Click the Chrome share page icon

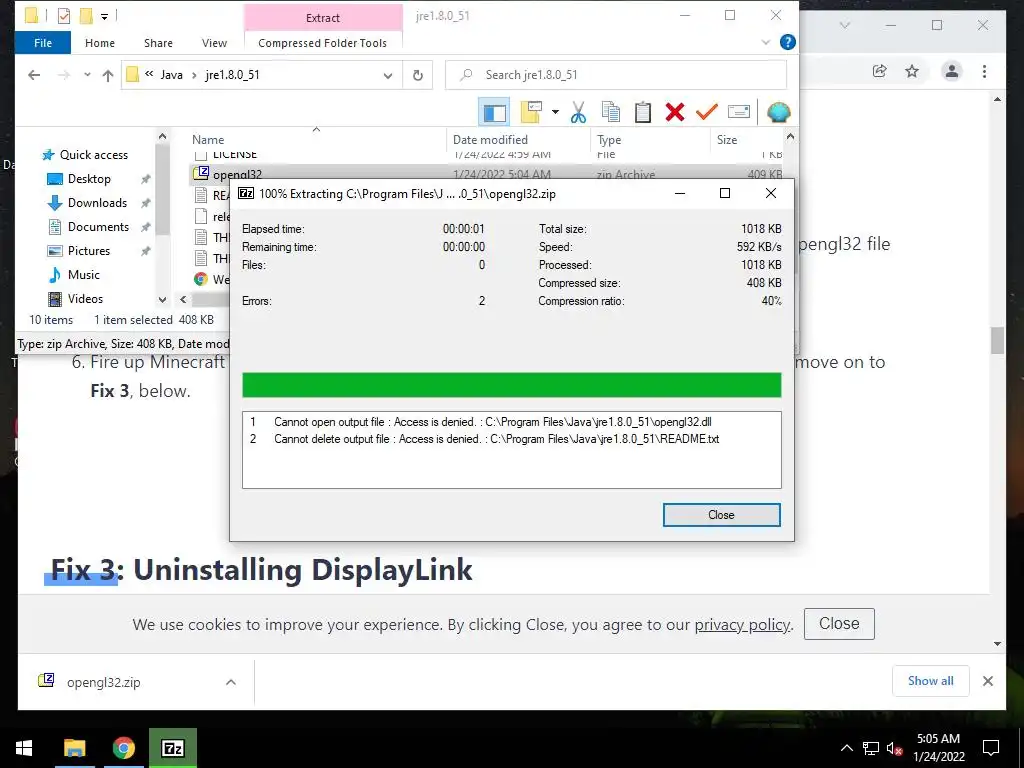point(880,71)
